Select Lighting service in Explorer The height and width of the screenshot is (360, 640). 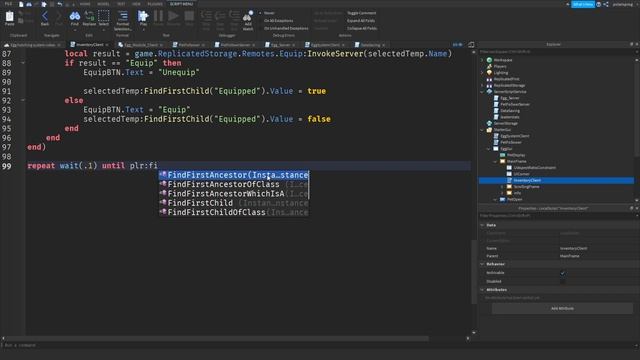click(x=501, y=73)
